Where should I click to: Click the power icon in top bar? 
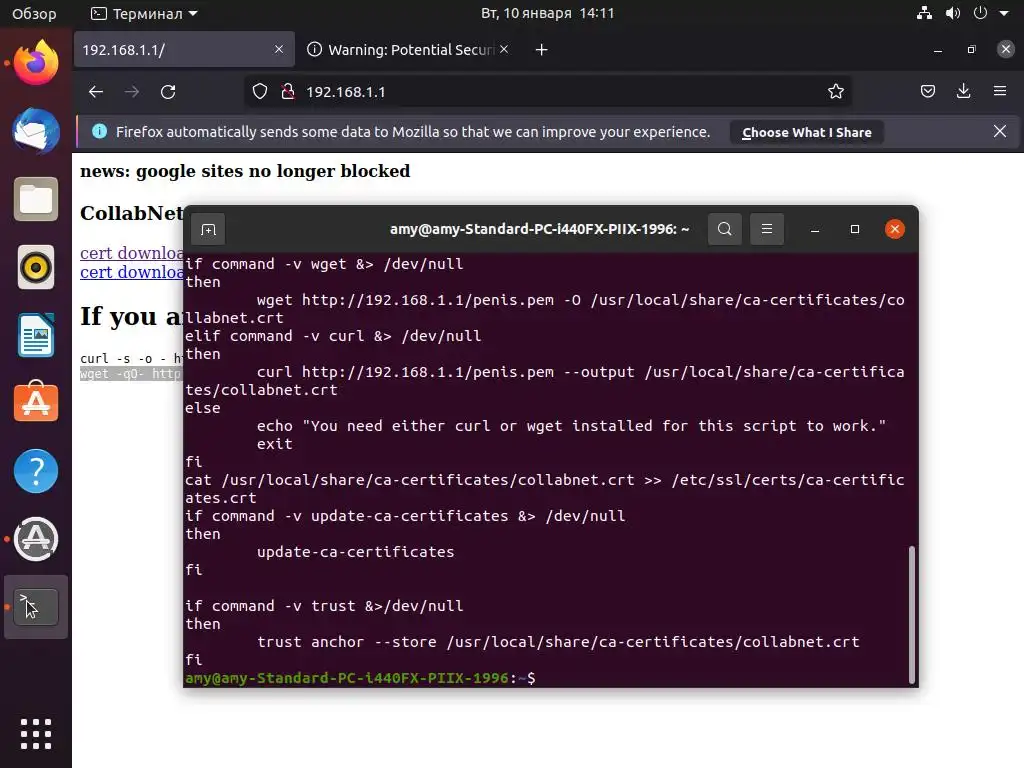980,13
